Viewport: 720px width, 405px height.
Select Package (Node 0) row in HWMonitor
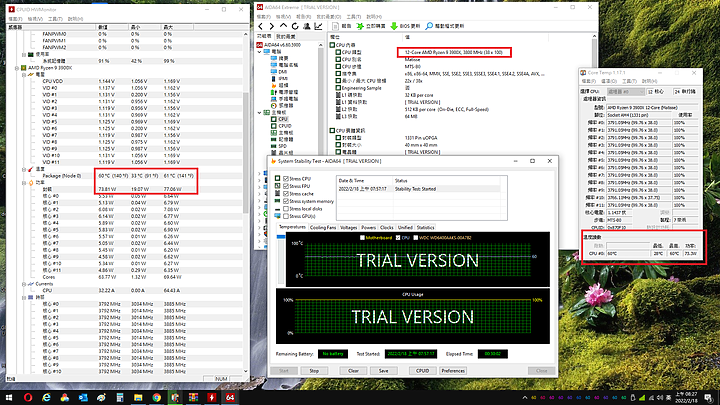click(124, 176)
